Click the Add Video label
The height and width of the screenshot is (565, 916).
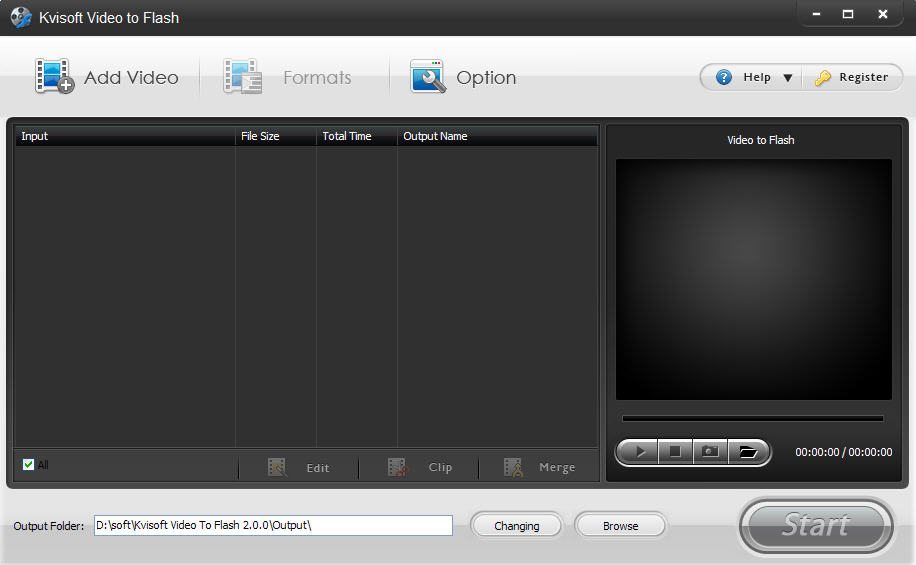pyautogui.click(x=131, y=77)
